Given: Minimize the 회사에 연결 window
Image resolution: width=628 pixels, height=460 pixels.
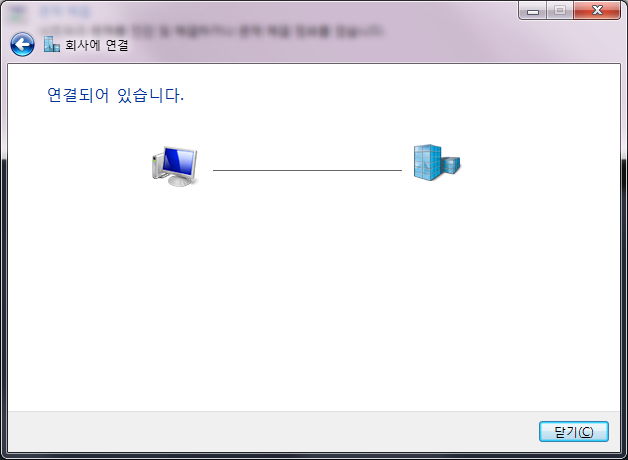Looking at the screenshot, I should pyautogui.click(x=533, y=11).
